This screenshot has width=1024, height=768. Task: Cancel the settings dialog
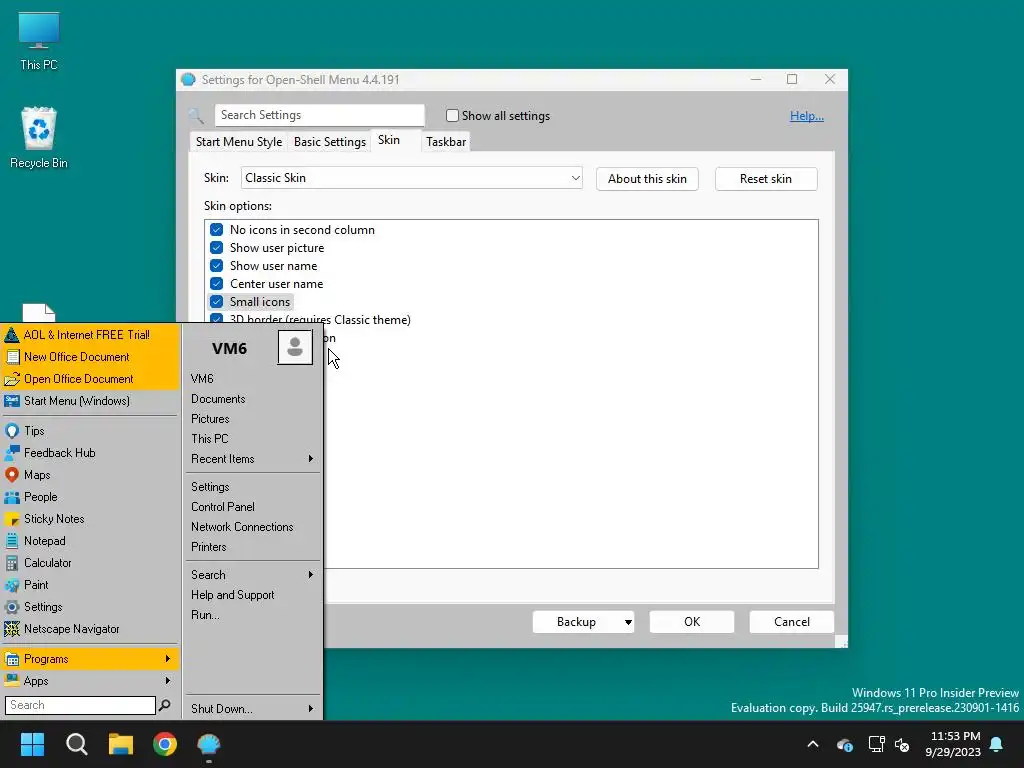tap(792, 622)
